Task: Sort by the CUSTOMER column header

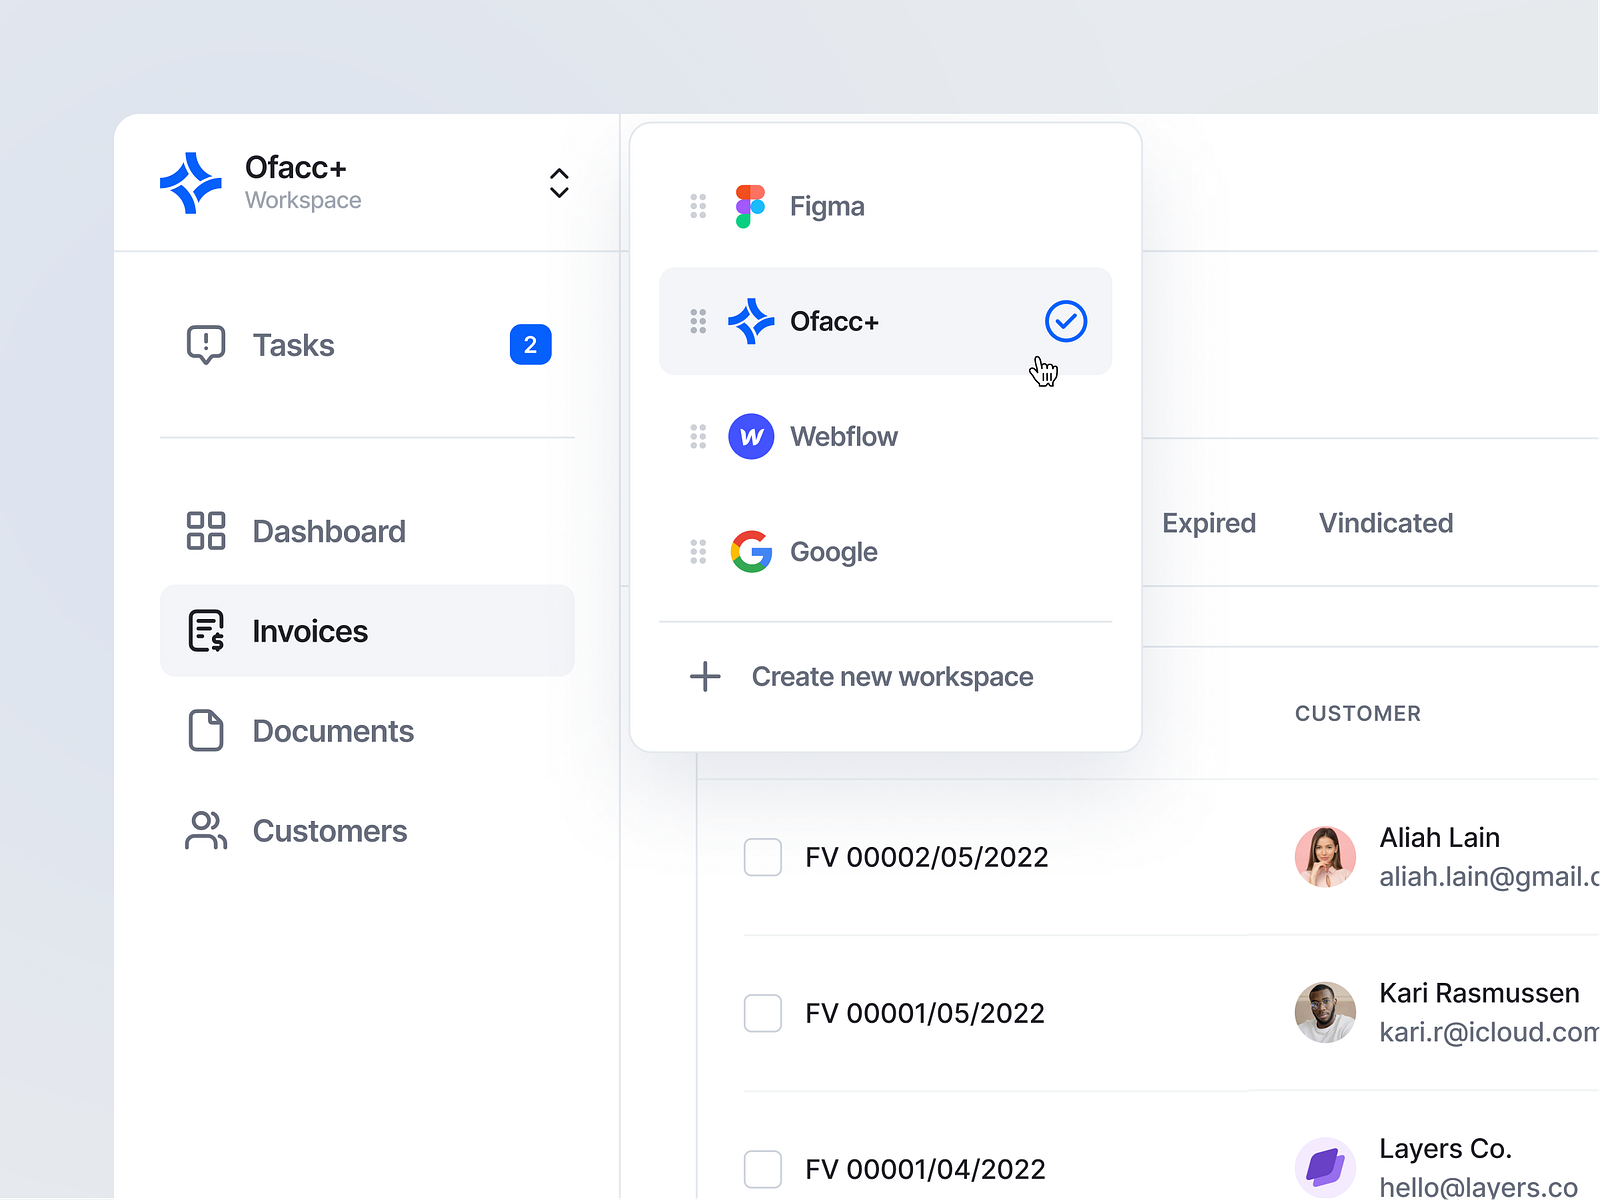Action: (x=1358, y=713)
